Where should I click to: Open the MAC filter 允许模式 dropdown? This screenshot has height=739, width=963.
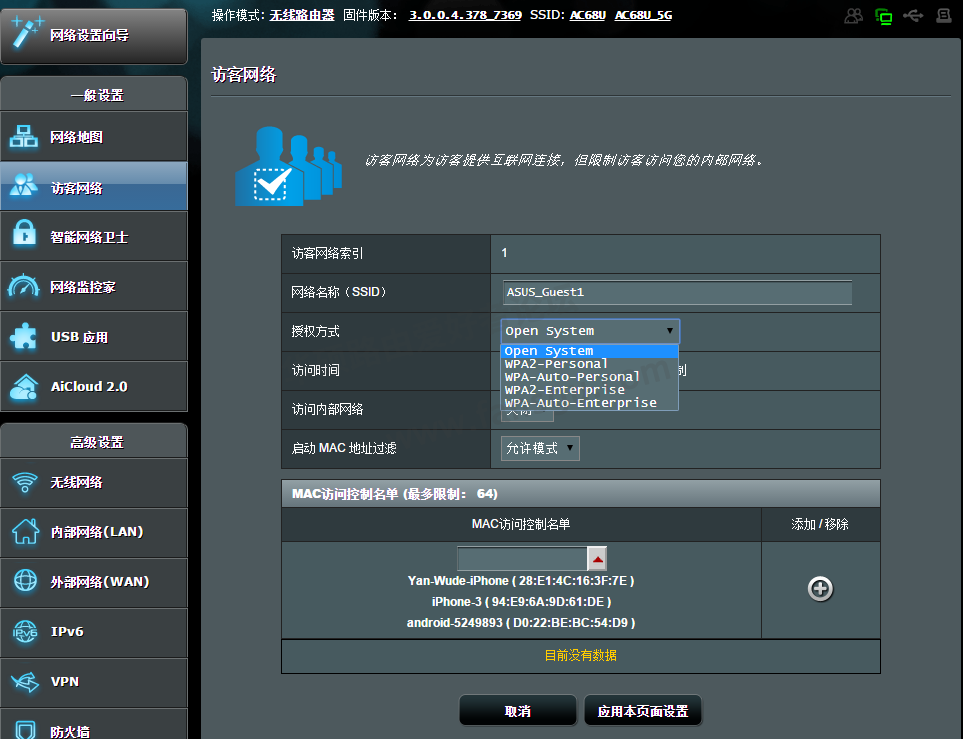[x=540, y=448]
